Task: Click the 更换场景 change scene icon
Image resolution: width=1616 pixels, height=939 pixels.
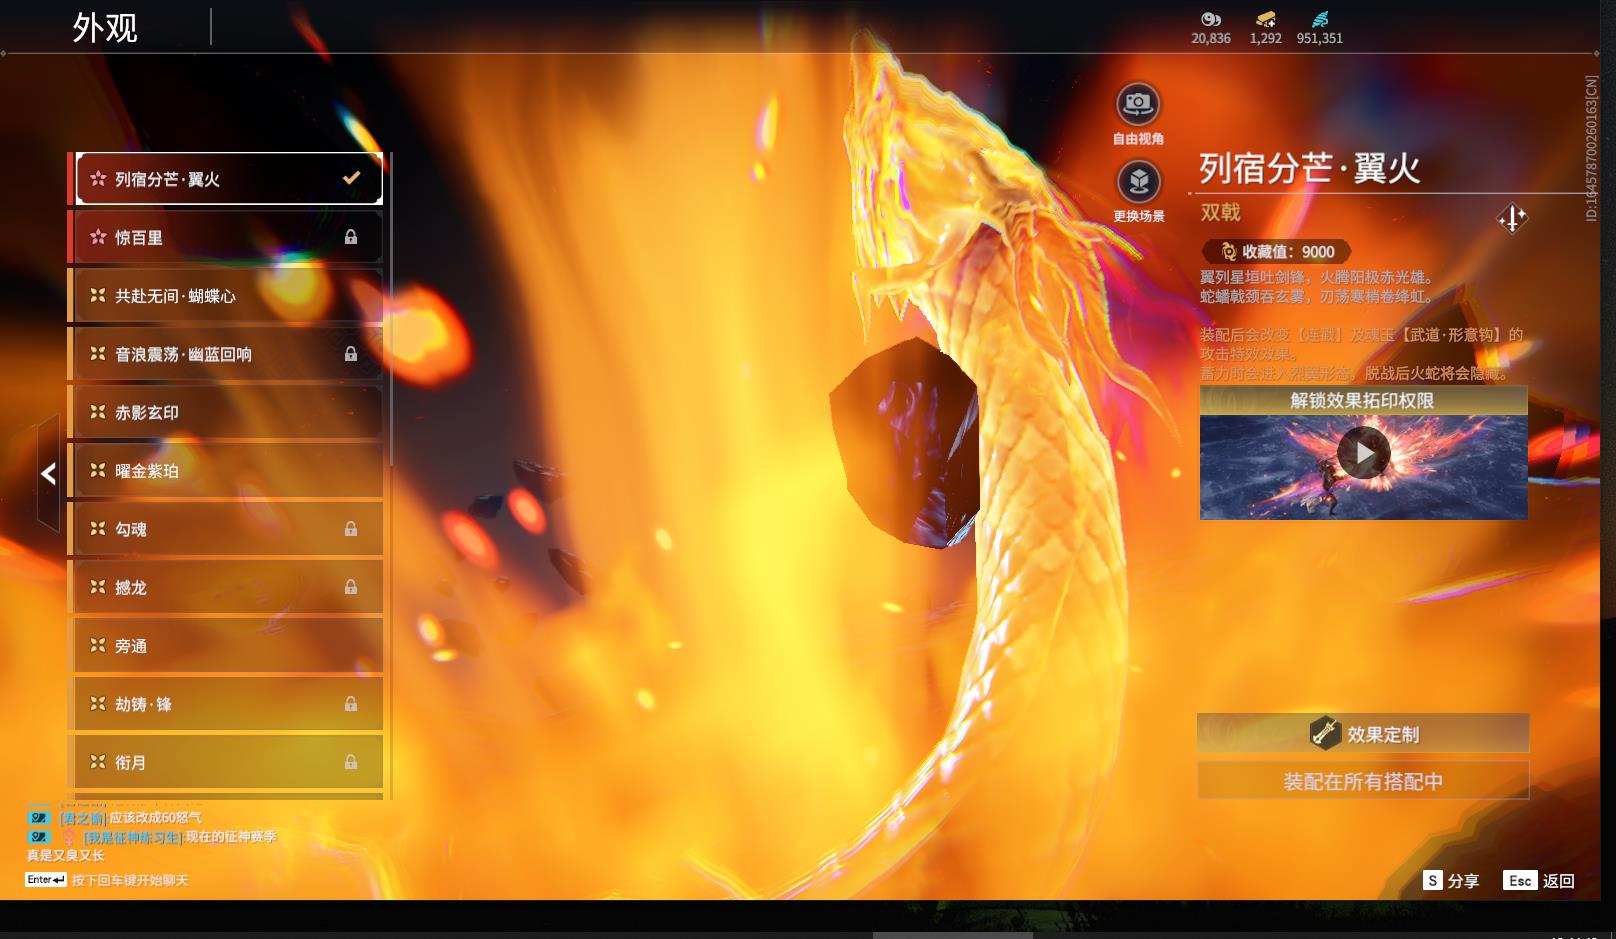Action: coord(1138,182)
